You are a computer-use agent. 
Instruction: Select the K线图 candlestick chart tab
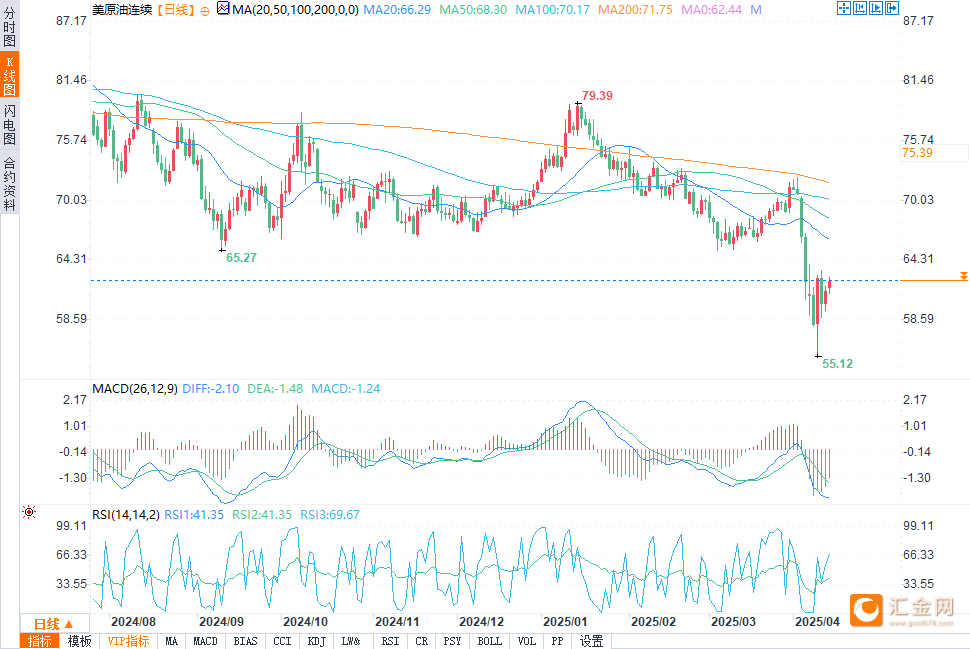click(9, 75)
